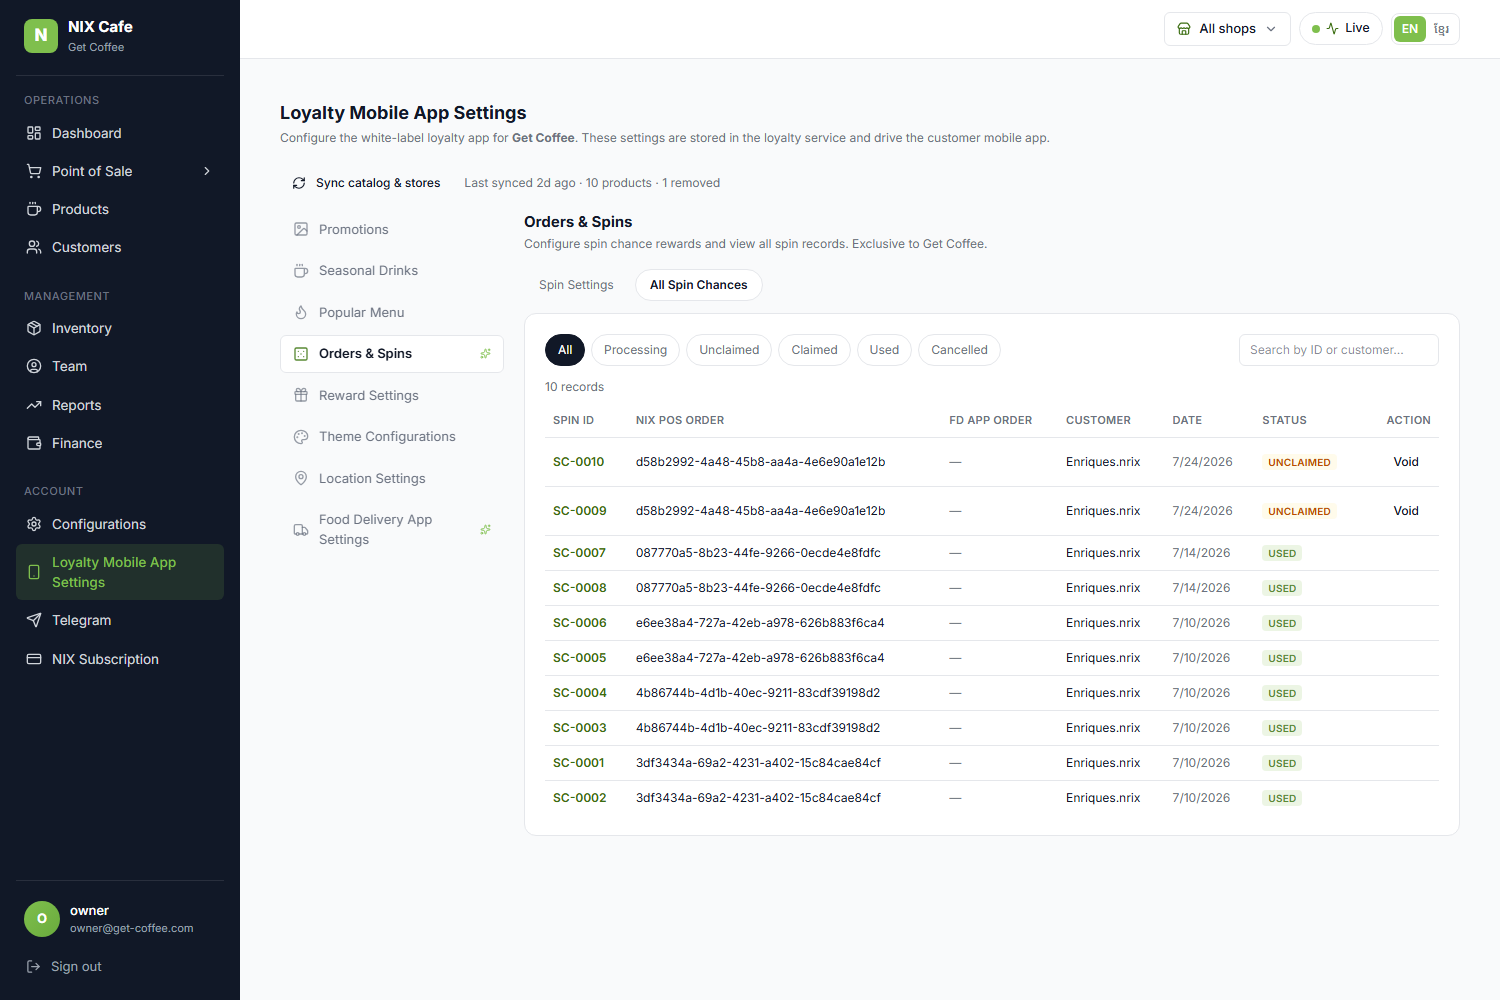This screenshot has width=1500, height=1000.
Task: Click the Reward Settings gift icon
Action: click(301, 395)
